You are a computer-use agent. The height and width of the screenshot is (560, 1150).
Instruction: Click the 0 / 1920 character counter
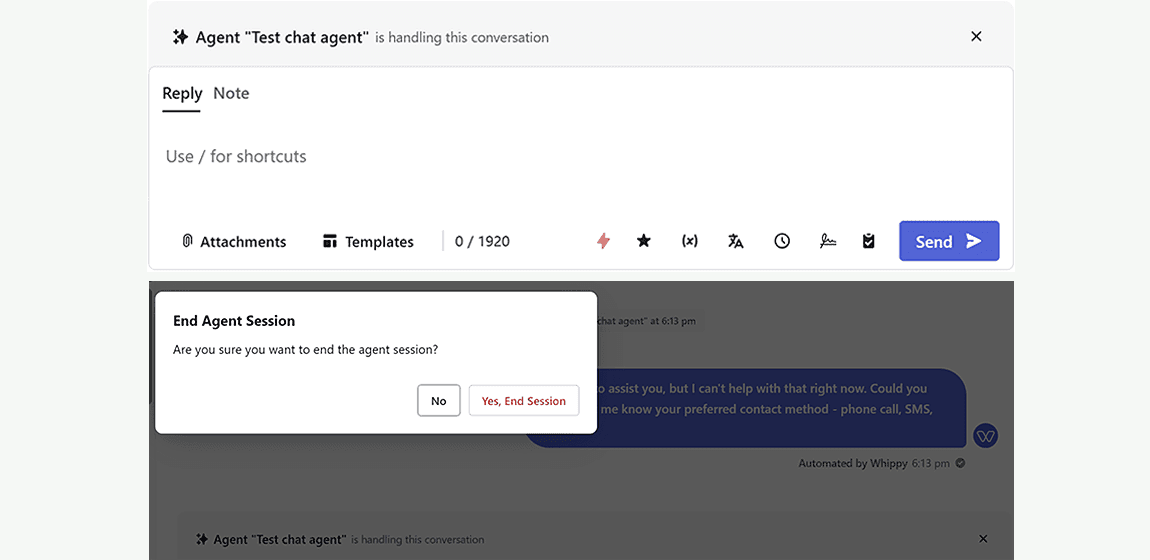point(482,242)
